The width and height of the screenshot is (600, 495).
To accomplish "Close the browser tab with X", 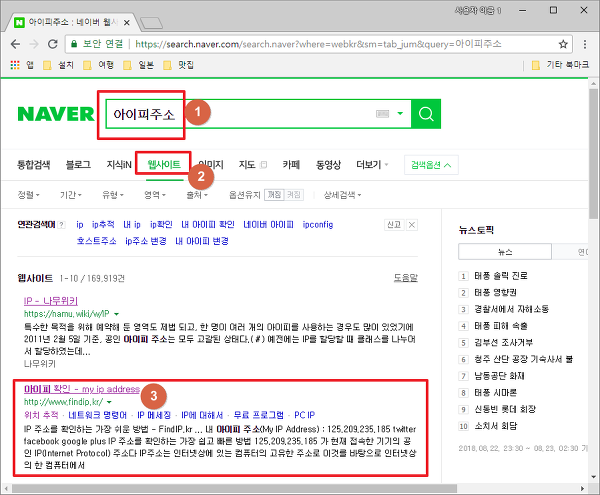I will 127,23.
